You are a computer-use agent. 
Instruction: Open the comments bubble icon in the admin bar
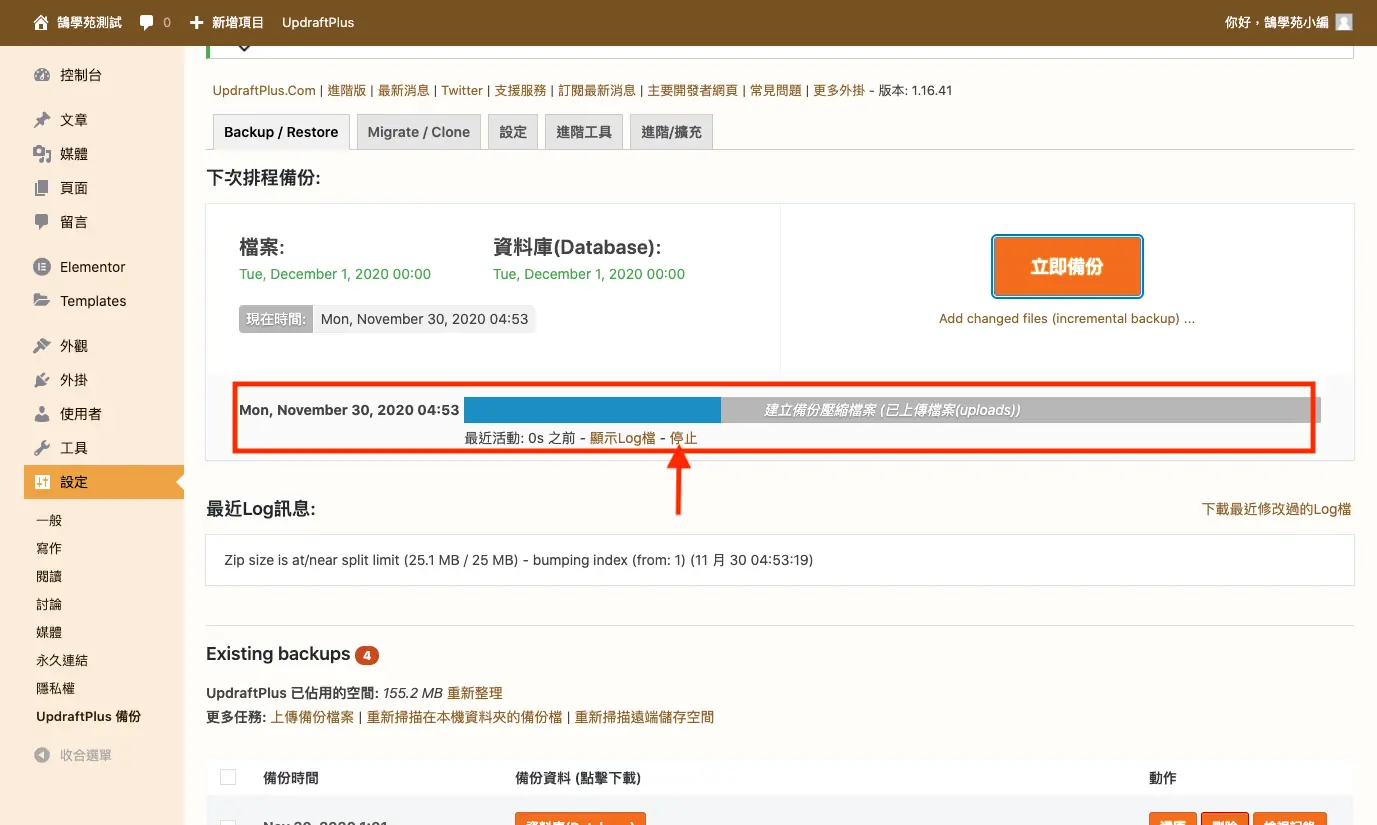(147, 22)
